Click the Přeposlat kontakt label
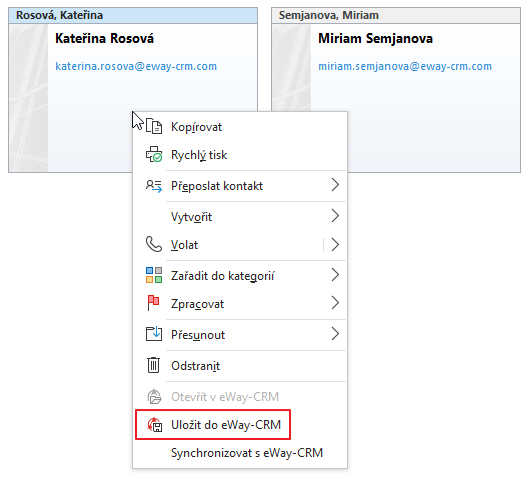 (217, 186)
